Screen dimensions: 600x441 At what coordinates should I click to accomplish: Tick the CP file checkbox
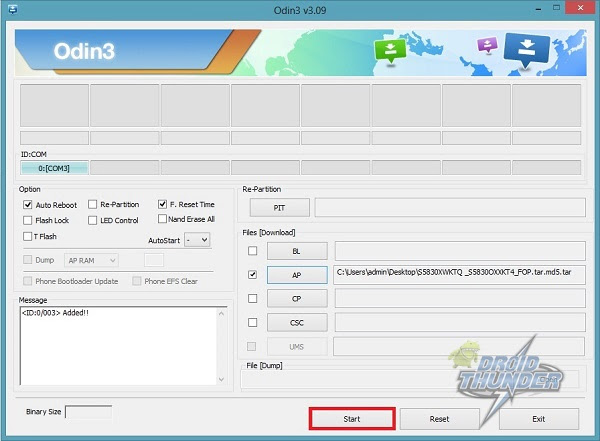pos(253,298)
